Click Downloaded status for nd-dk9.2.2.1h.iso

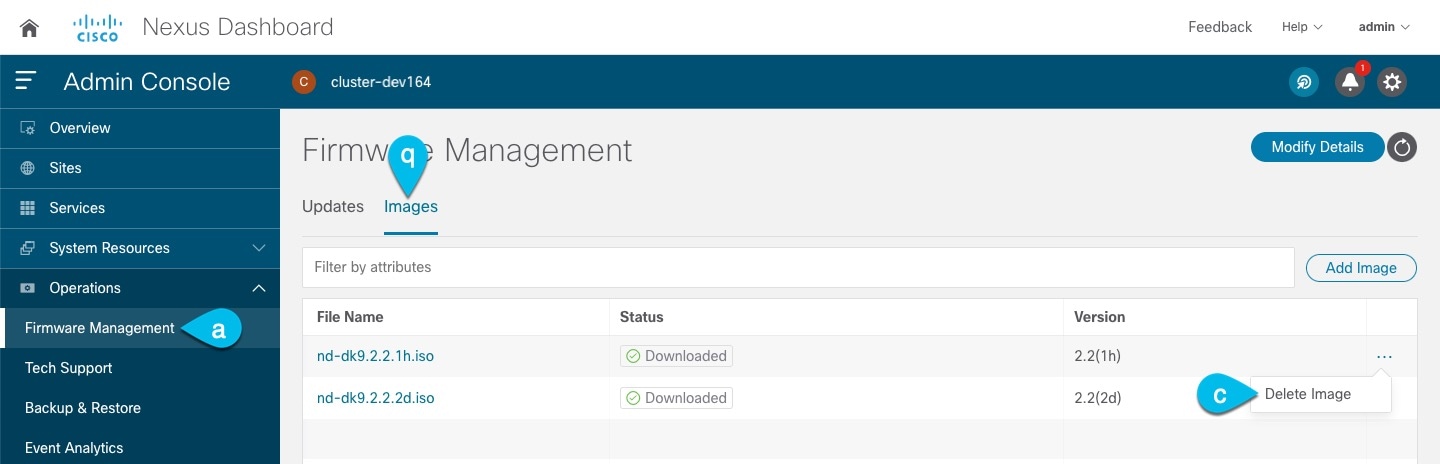[676, 356]
